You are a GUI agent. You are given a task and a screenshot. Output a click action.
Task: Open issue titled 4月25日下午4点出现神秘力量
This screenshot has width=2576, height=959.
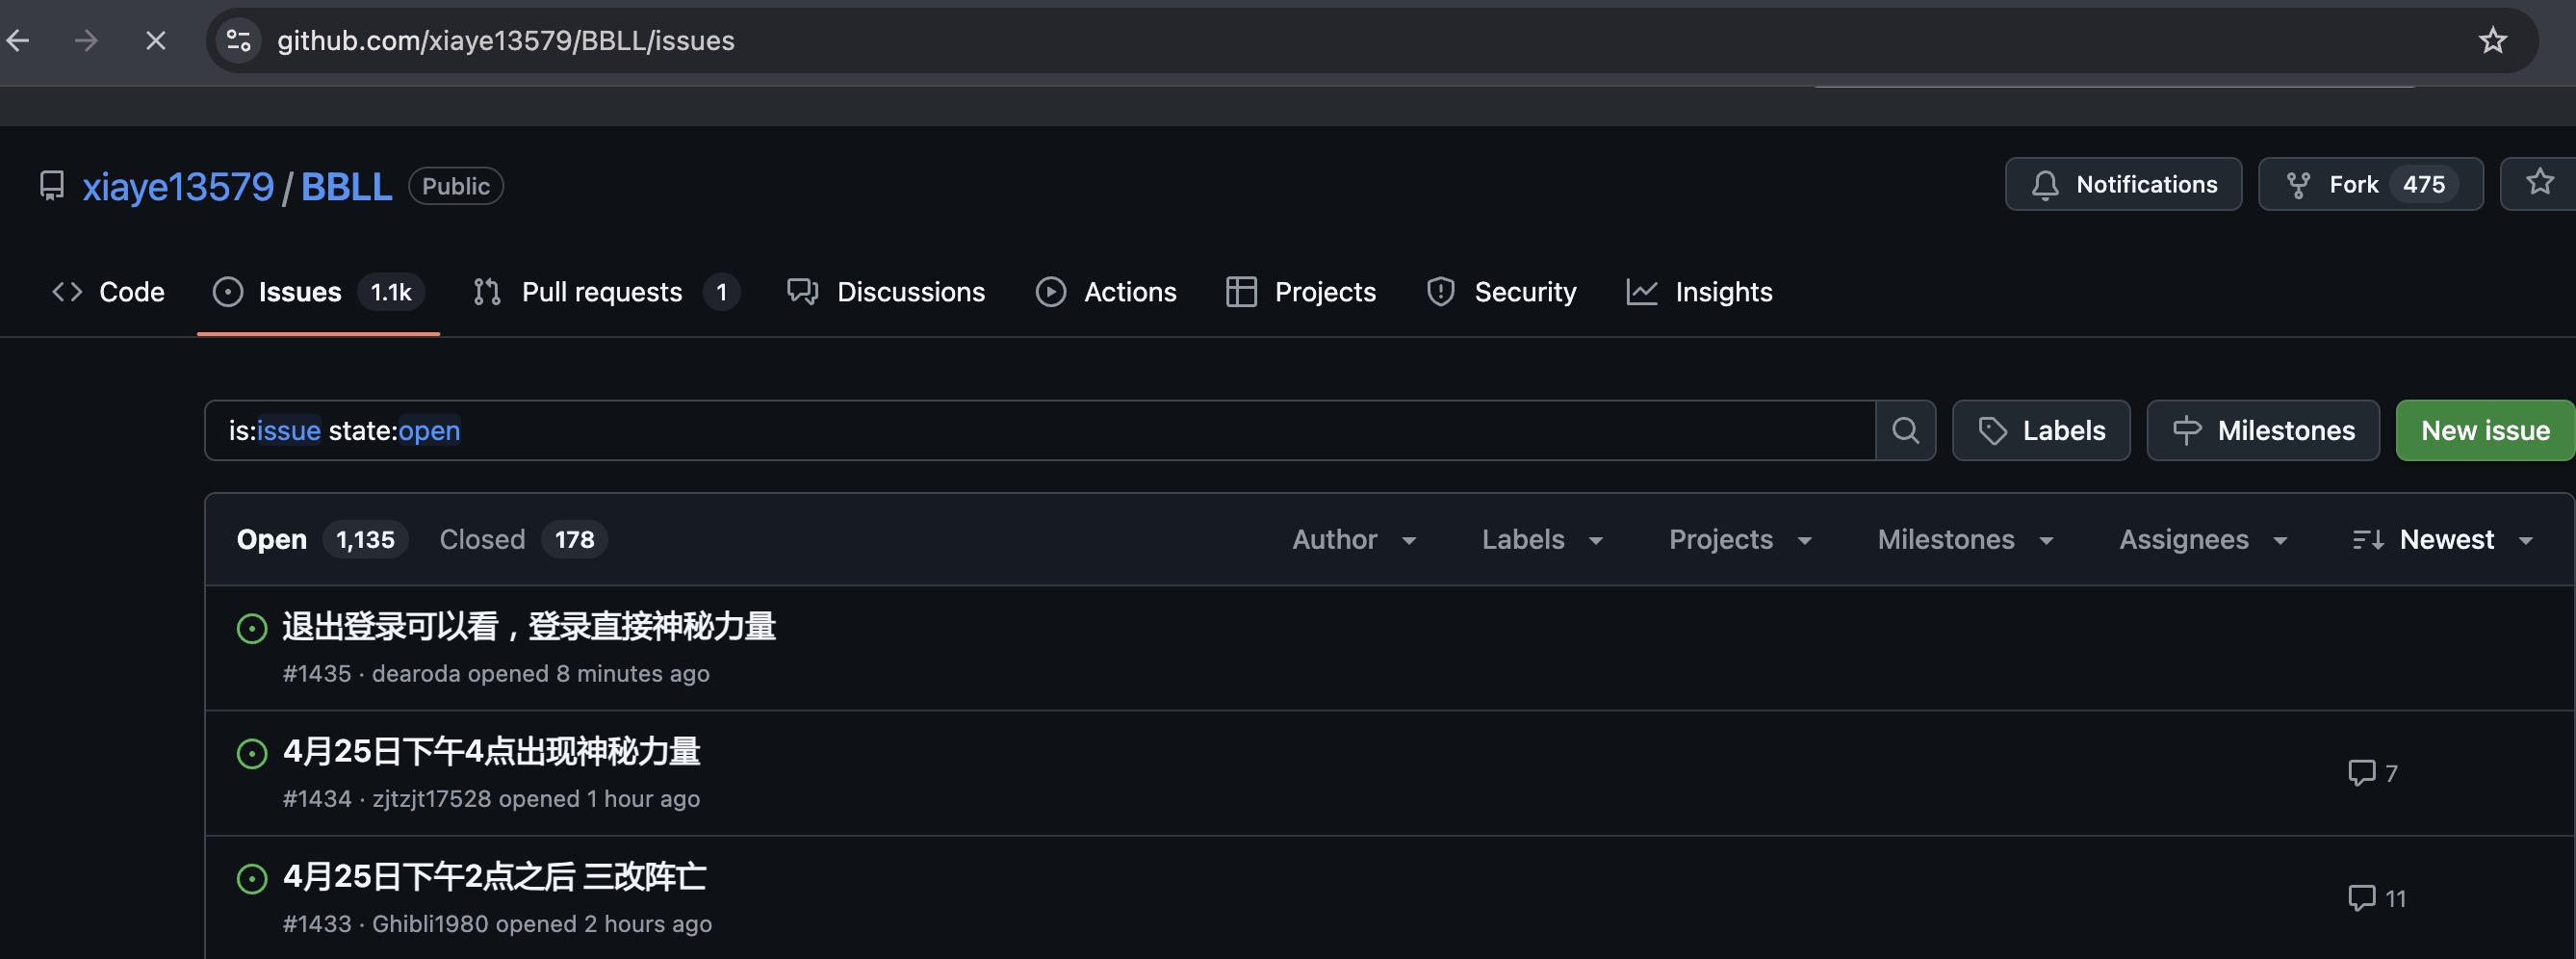point(491,751)
